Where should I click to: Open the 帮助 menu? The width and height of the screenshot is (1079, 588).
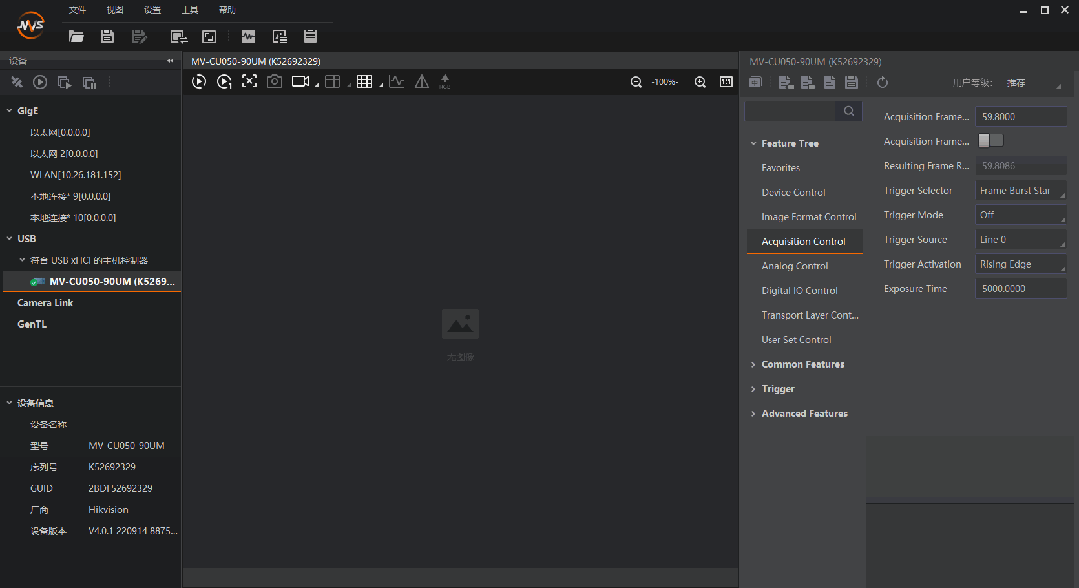click(x=227, y=10)
